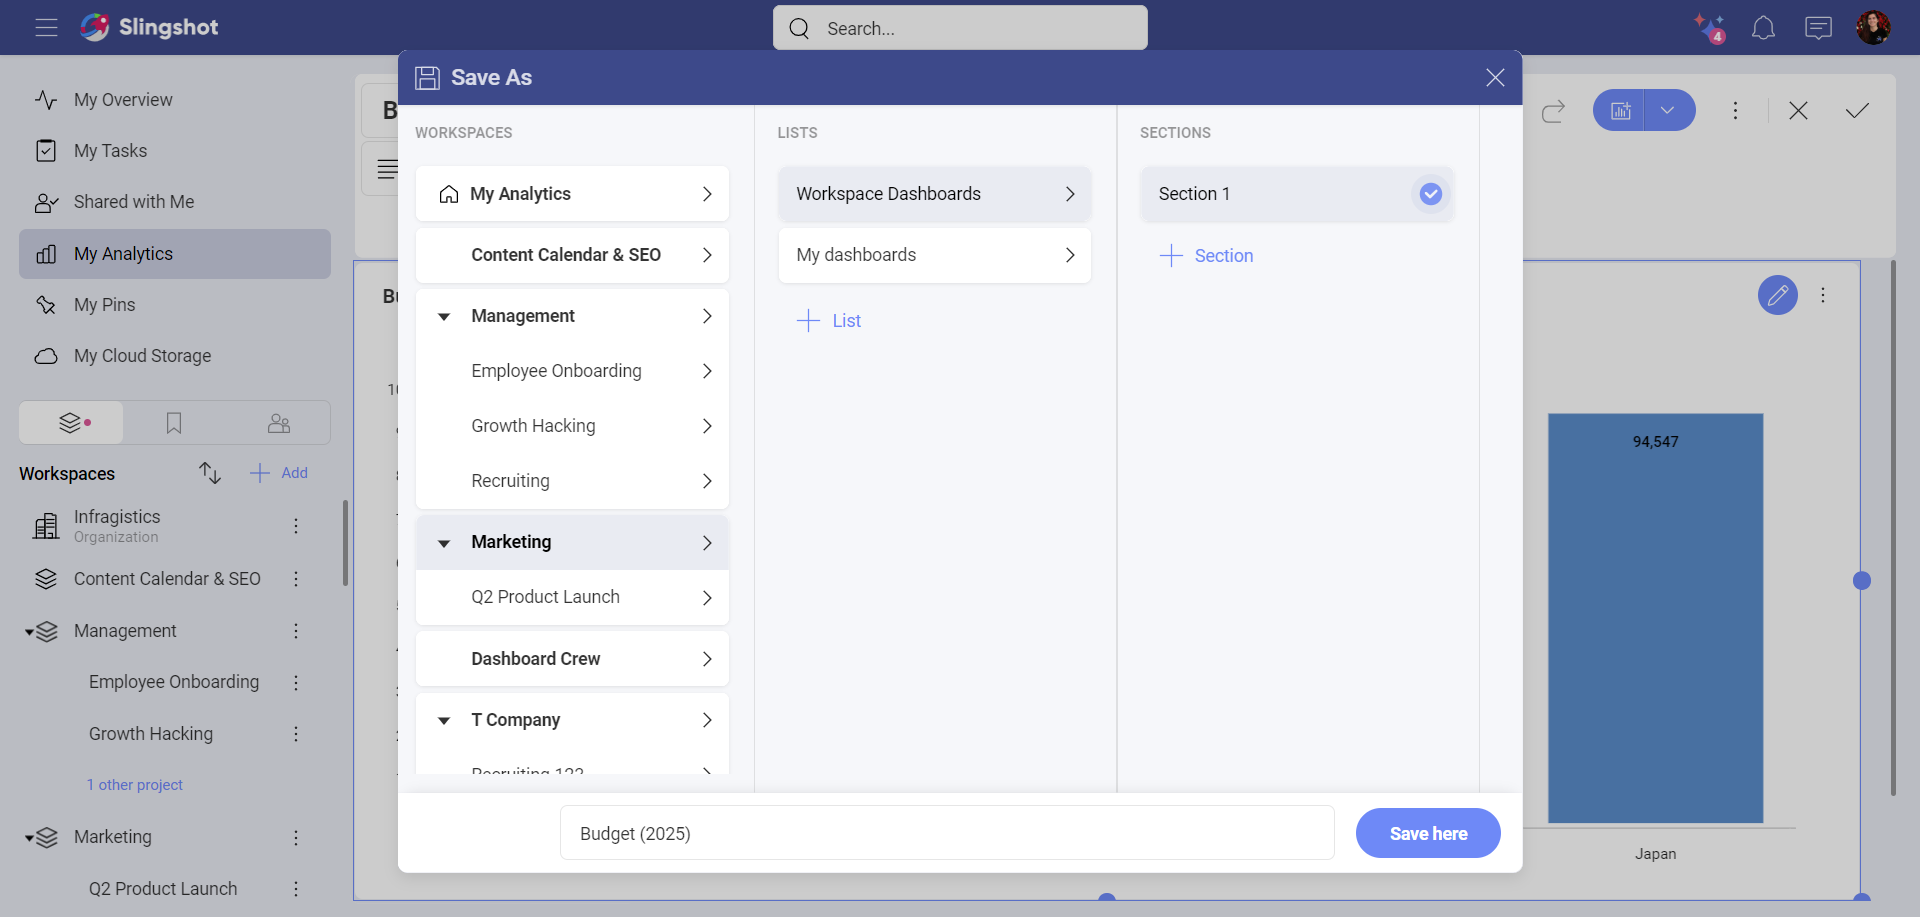Screen dimensions: 1920x917
Task: Show 1 other project link
Action: click(x=135, y=785)
